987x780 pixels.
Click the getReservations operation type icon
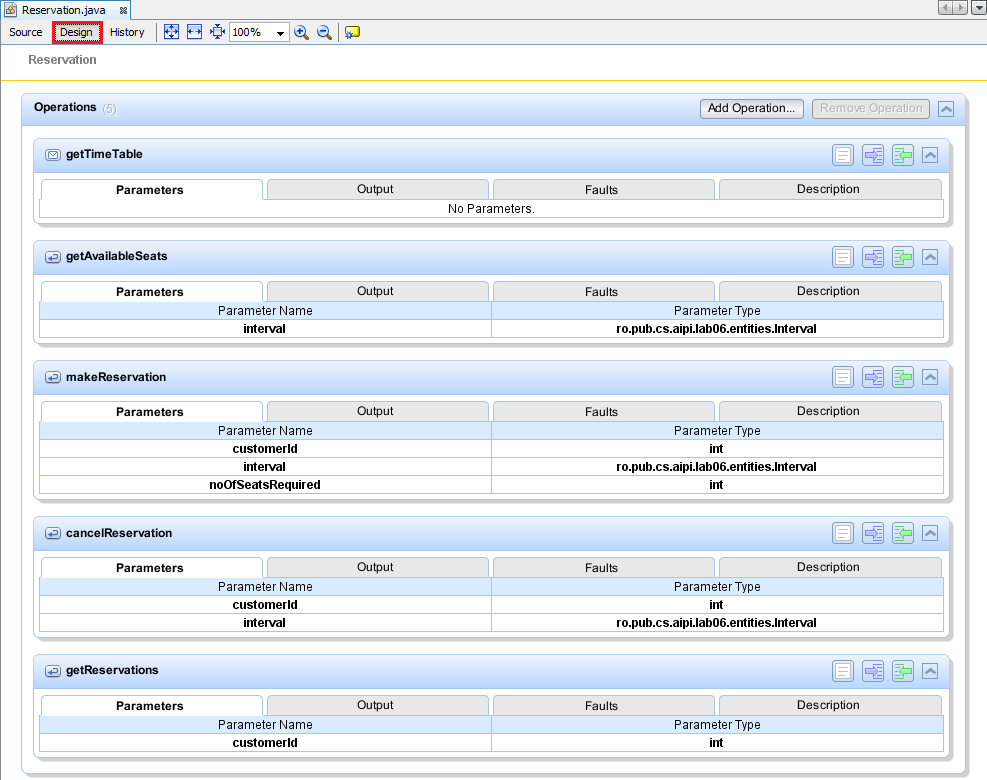click(x=53, y=671)
